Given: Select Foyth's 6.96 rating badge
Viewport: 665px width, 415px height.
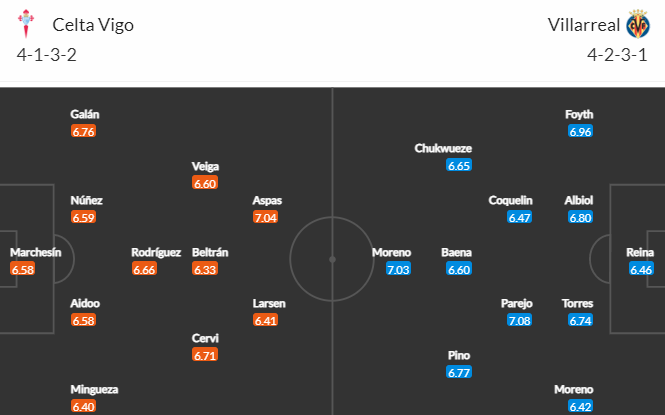Looking at the screenshot, I should [580, 131].
